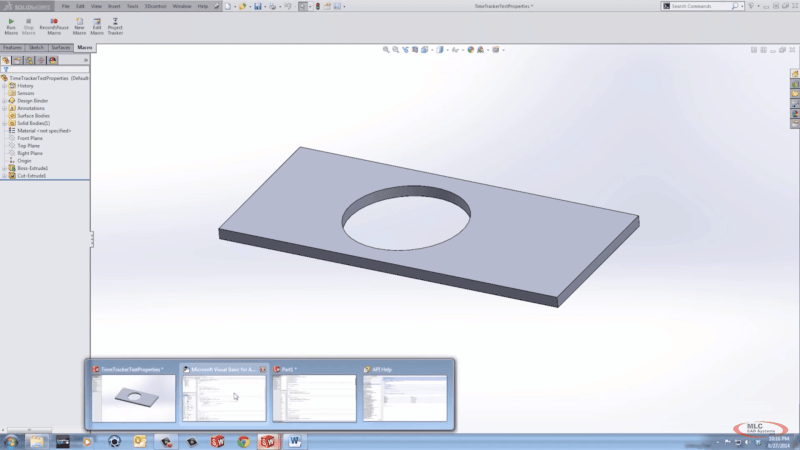The width and height of the screenshot is (800, 450).
Task: Open the View menu
Action: point(96,6)
